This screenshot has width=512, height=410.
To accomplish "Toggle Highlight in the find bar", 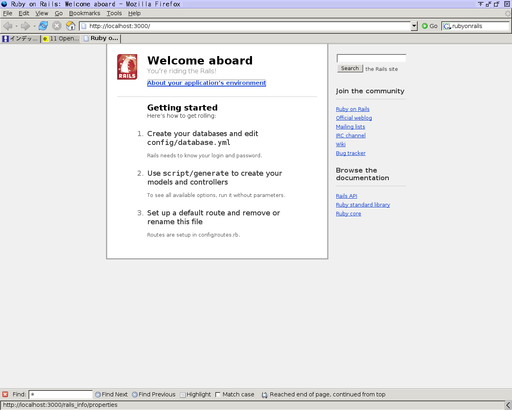I will tap(195, 394).
